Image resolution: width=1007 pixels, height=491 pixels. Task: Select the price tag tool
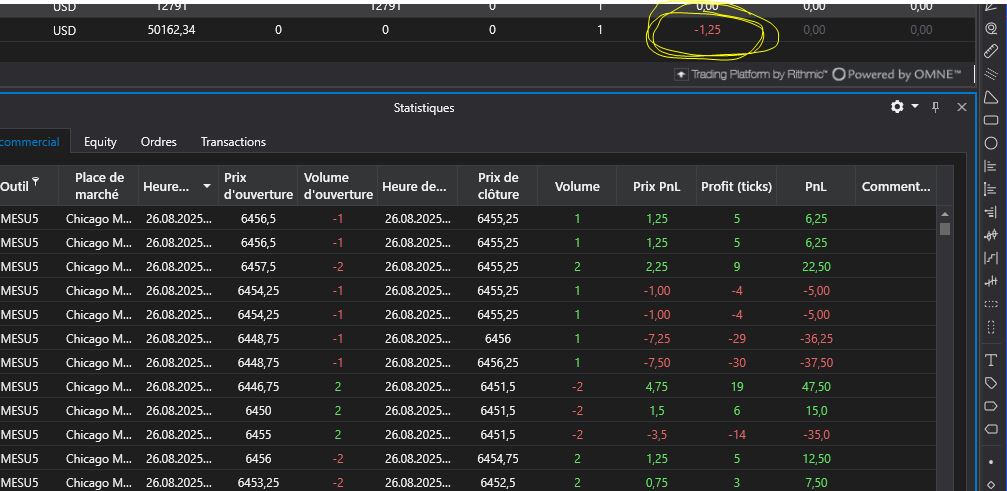[991, 383]
